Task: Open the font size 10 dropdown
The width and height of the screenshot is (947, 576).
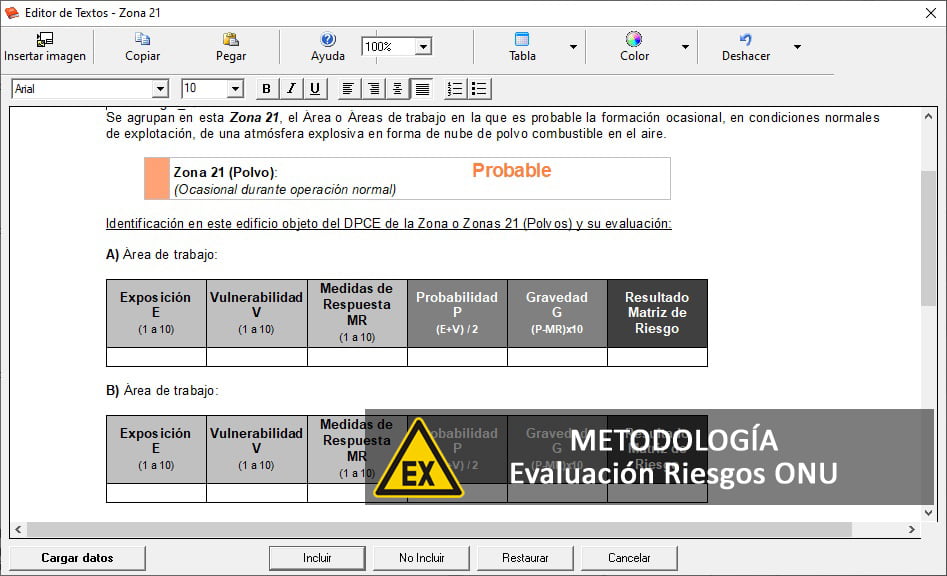Action: coord(235,89)
